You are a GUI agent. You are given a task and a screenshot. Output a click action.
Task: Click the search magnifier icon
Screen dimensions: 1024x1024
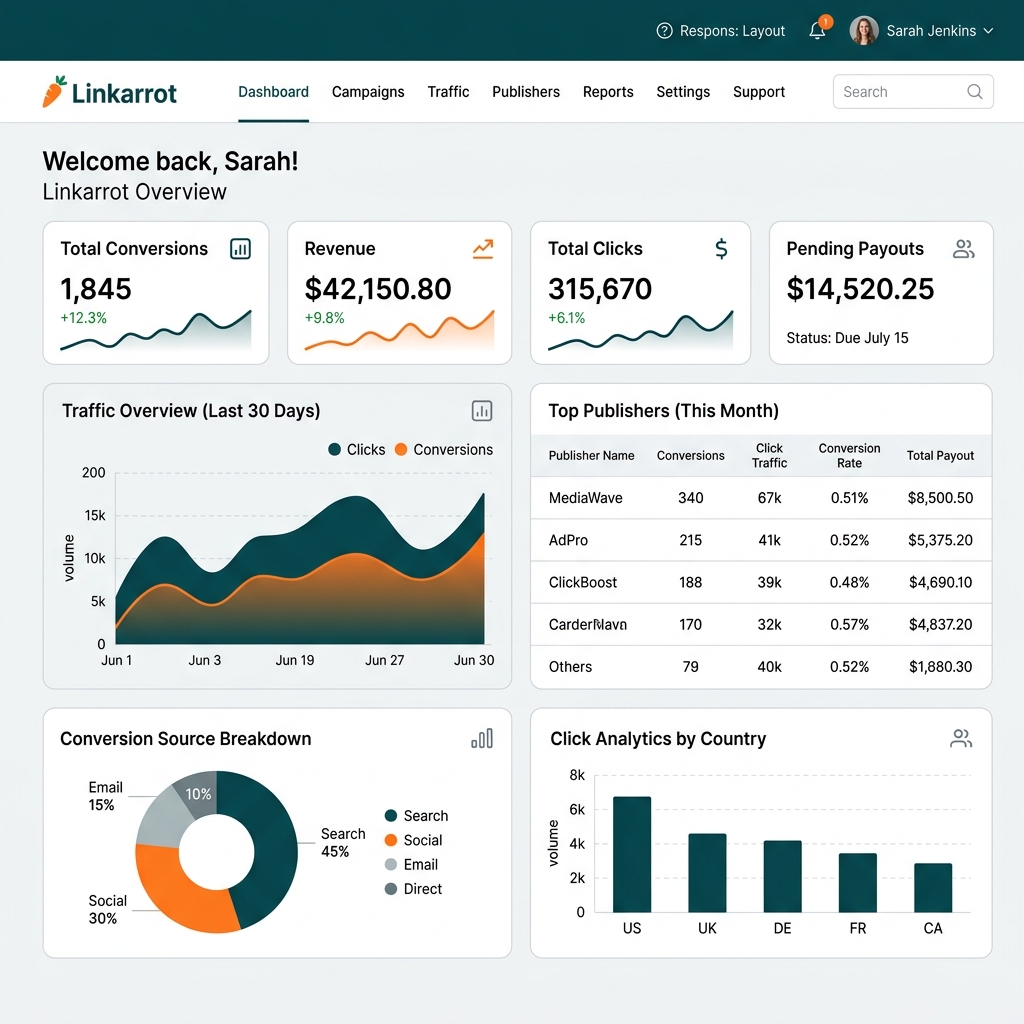click(974, 91)
